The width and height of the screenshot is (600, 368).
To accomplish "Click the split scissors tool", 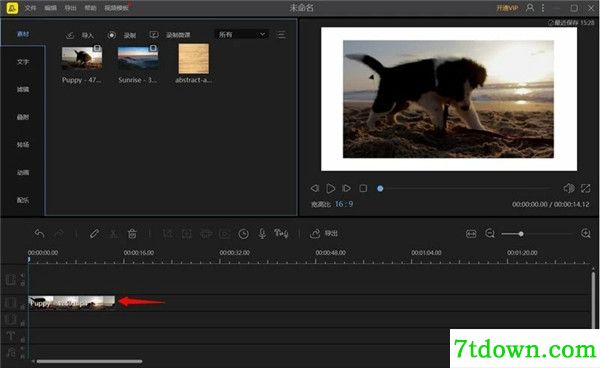I will pos(113,233).
